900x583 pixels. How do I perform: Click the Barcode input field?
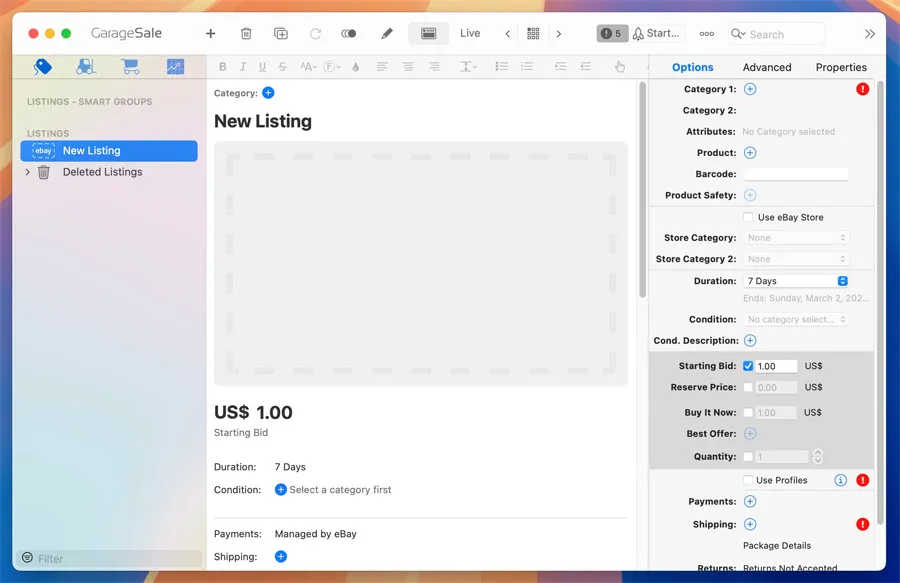pyautogui.click(x=796, y=174)
